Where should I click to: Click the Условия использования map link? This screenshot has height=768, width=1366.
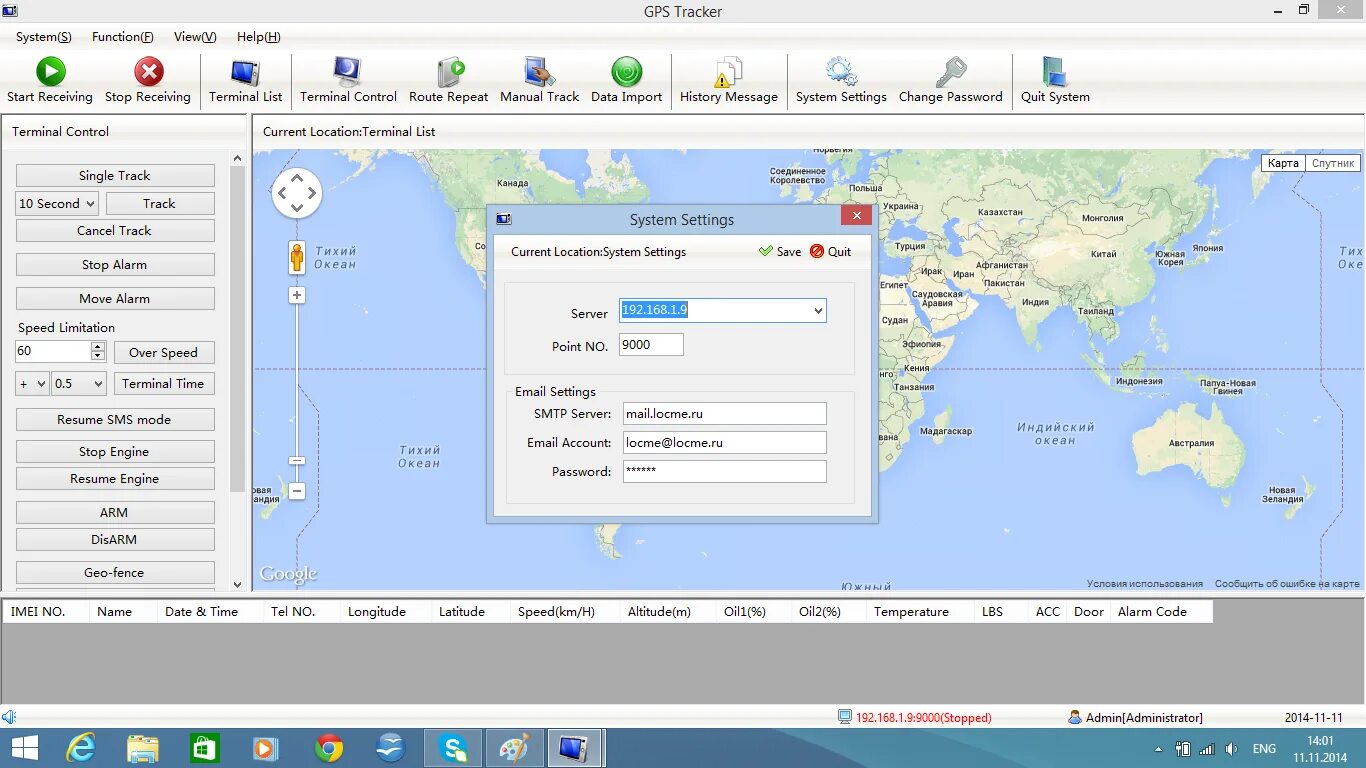[x=1145, y=583]
